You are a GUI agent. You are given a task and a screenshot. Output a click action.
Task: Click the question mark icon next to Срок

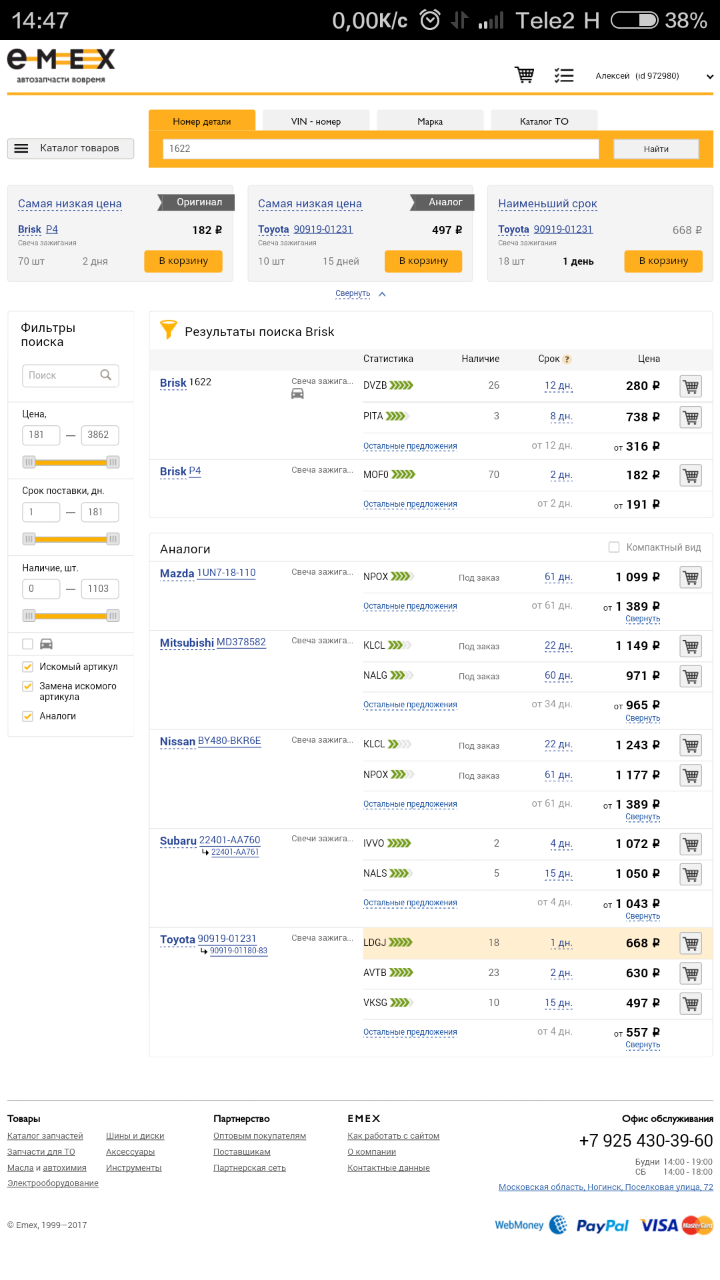[567, 359]
